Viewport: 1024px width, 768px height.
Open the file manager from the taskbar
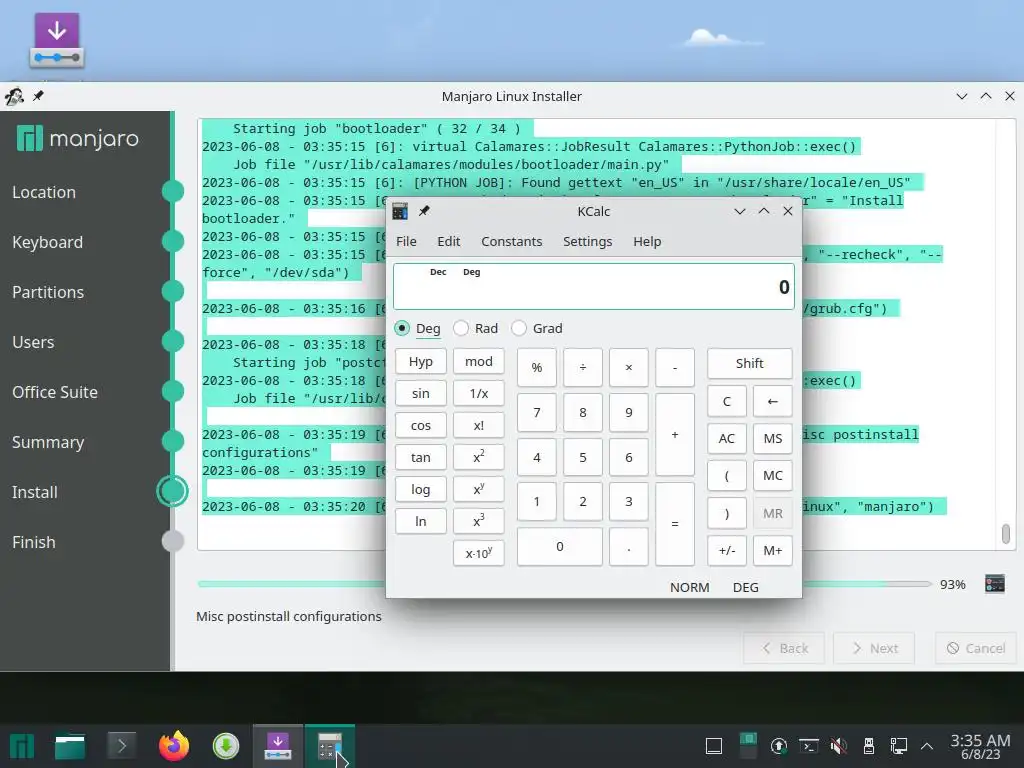(x=70, y=746)
